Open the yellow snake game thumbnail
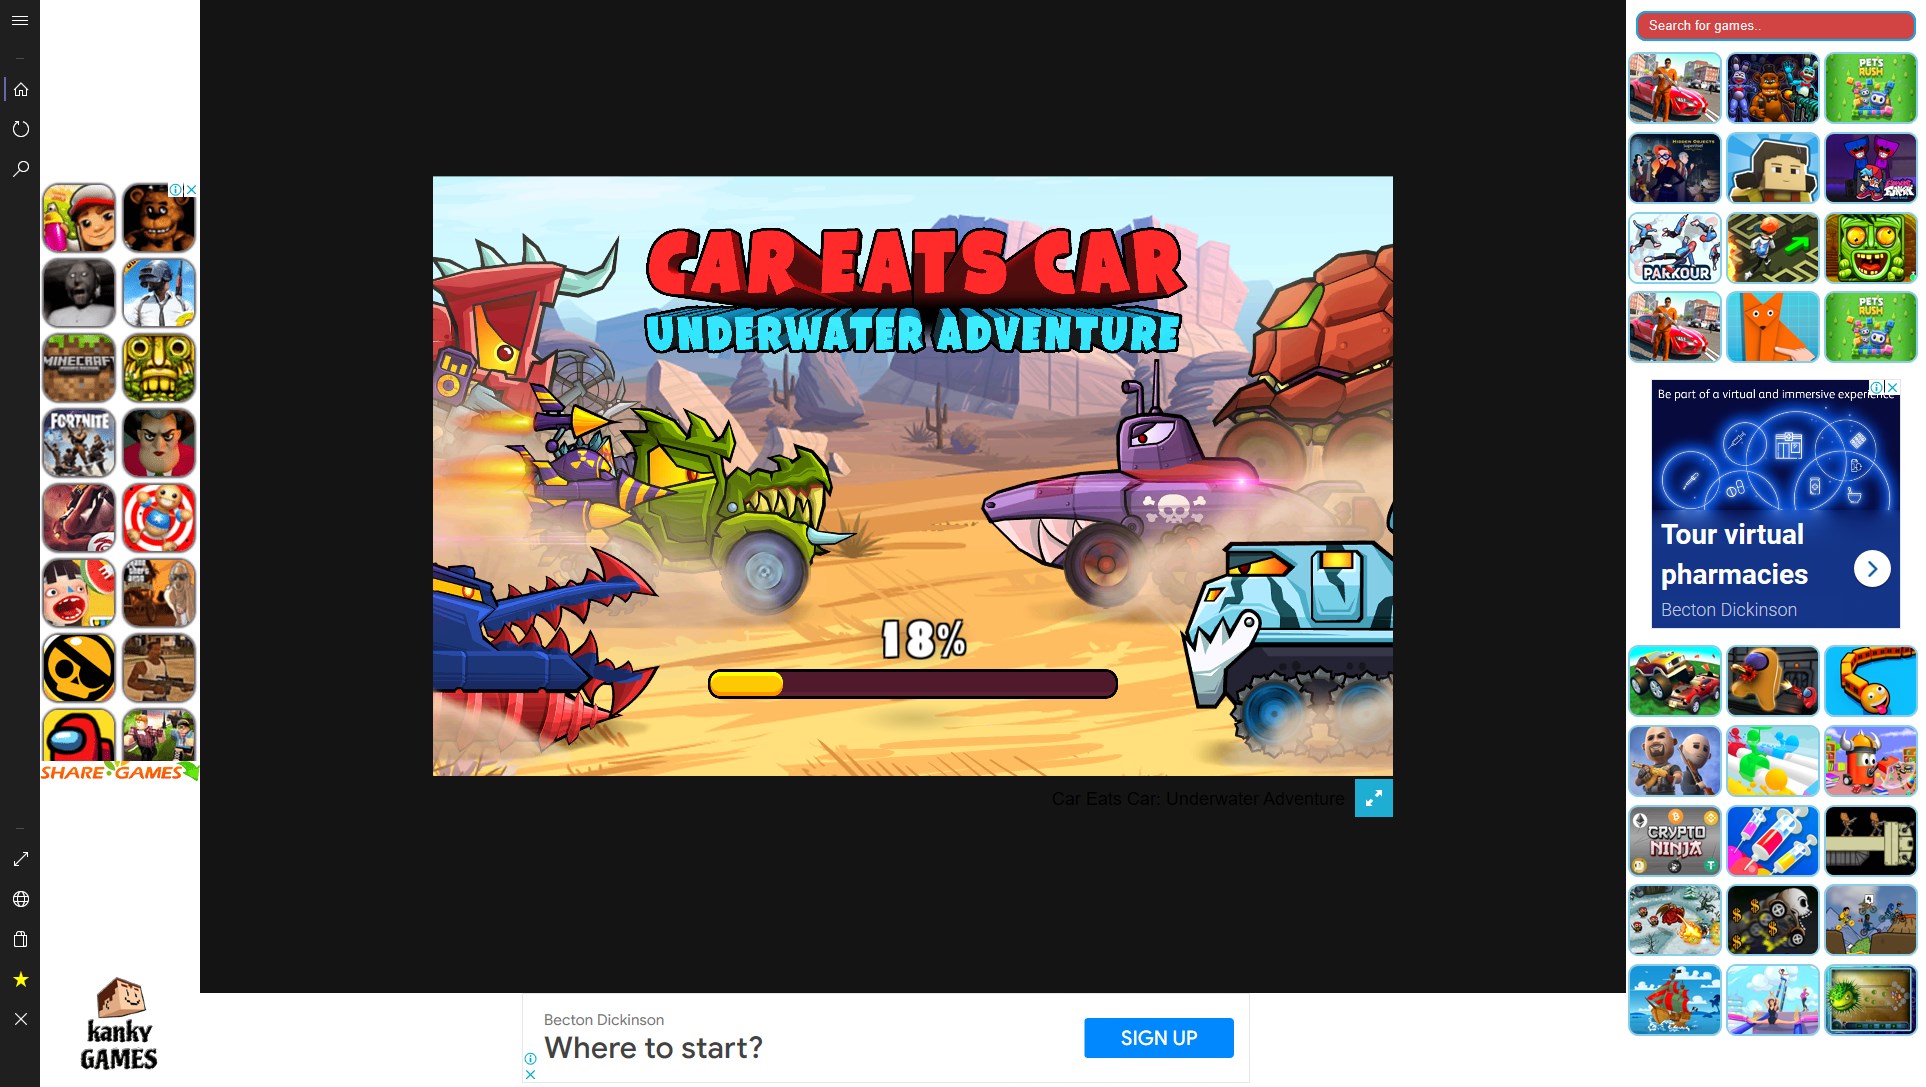The width and height of the screenshot is (1926, 1087). pos(1870,681)
